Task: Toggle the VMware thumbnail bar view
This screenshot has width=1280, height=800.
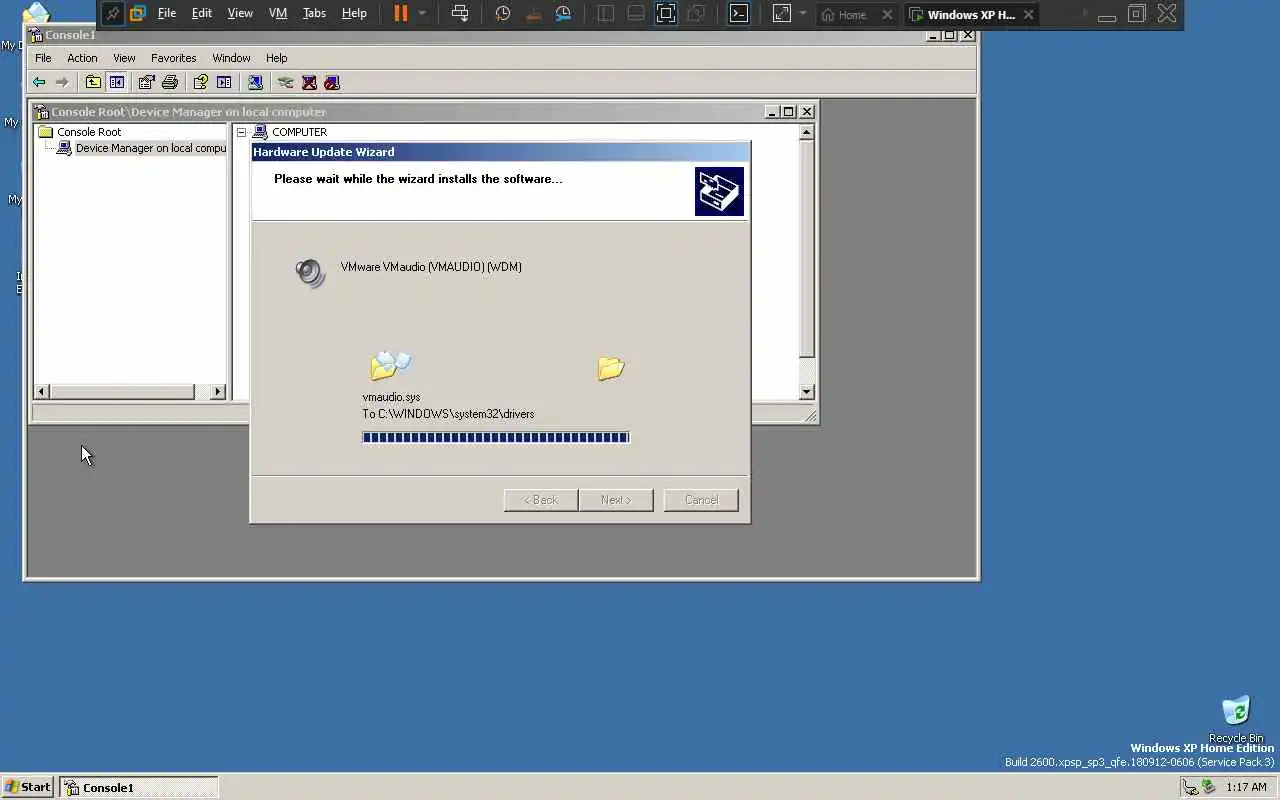Action: (636, 14)
